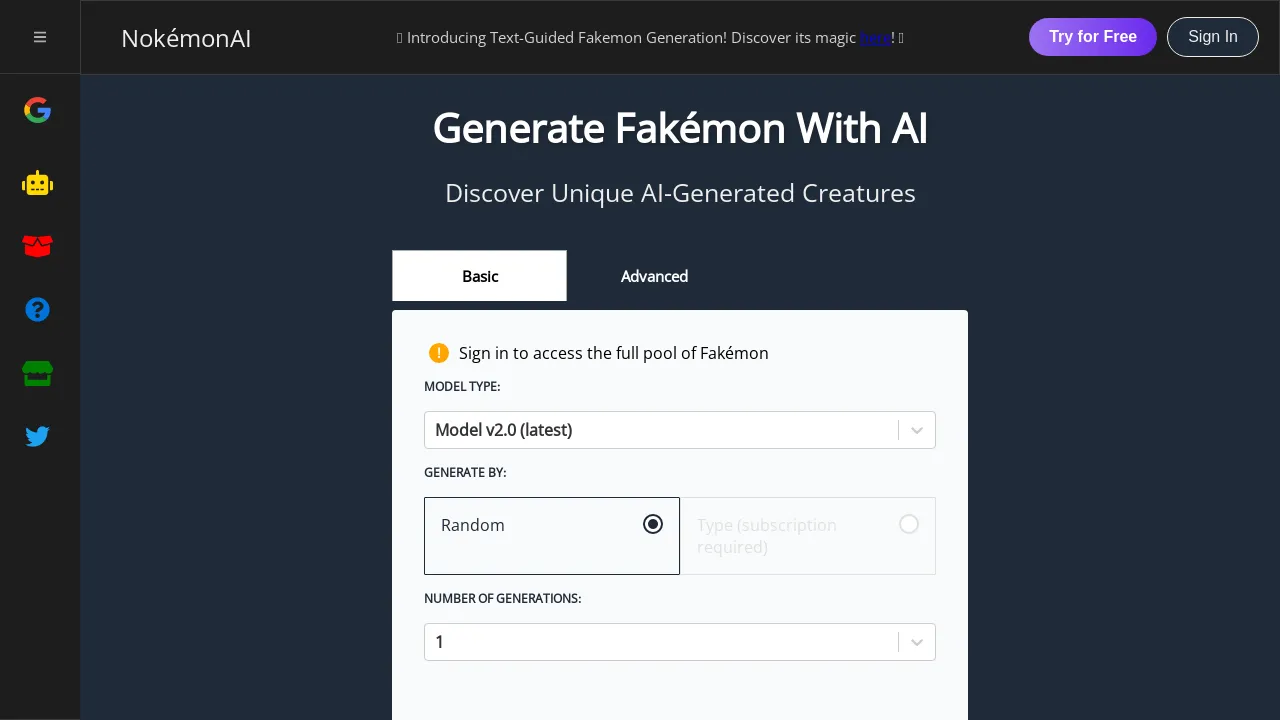The height and width of the screenshot is (720, 1280).
Task: Expand the Number of Generations dropdown
Action: [x=680, y=642]
